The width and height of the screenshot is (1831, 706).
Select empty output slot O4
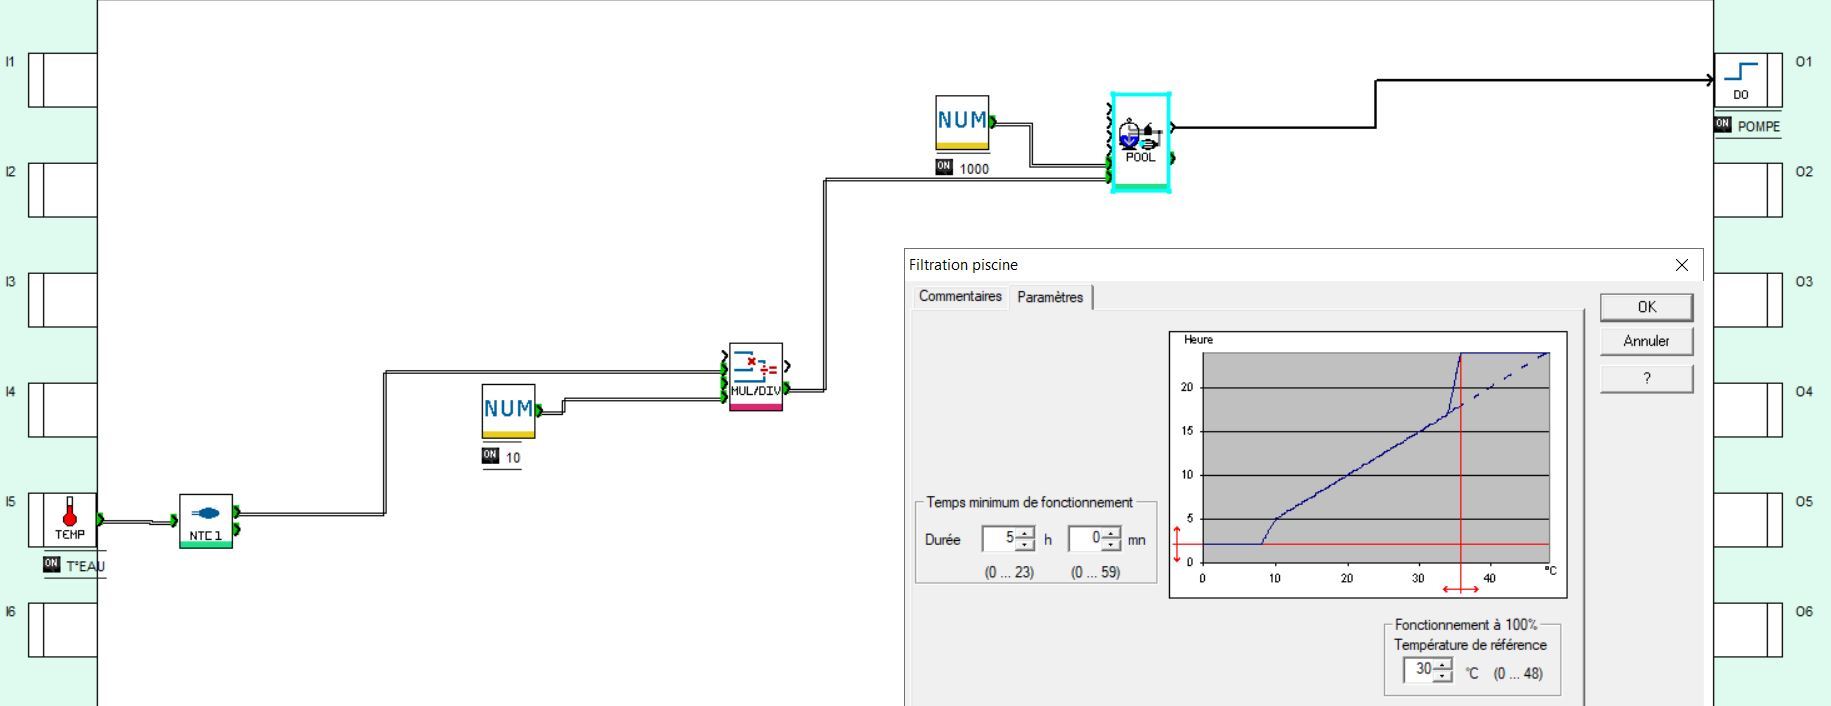(1748, 410)
